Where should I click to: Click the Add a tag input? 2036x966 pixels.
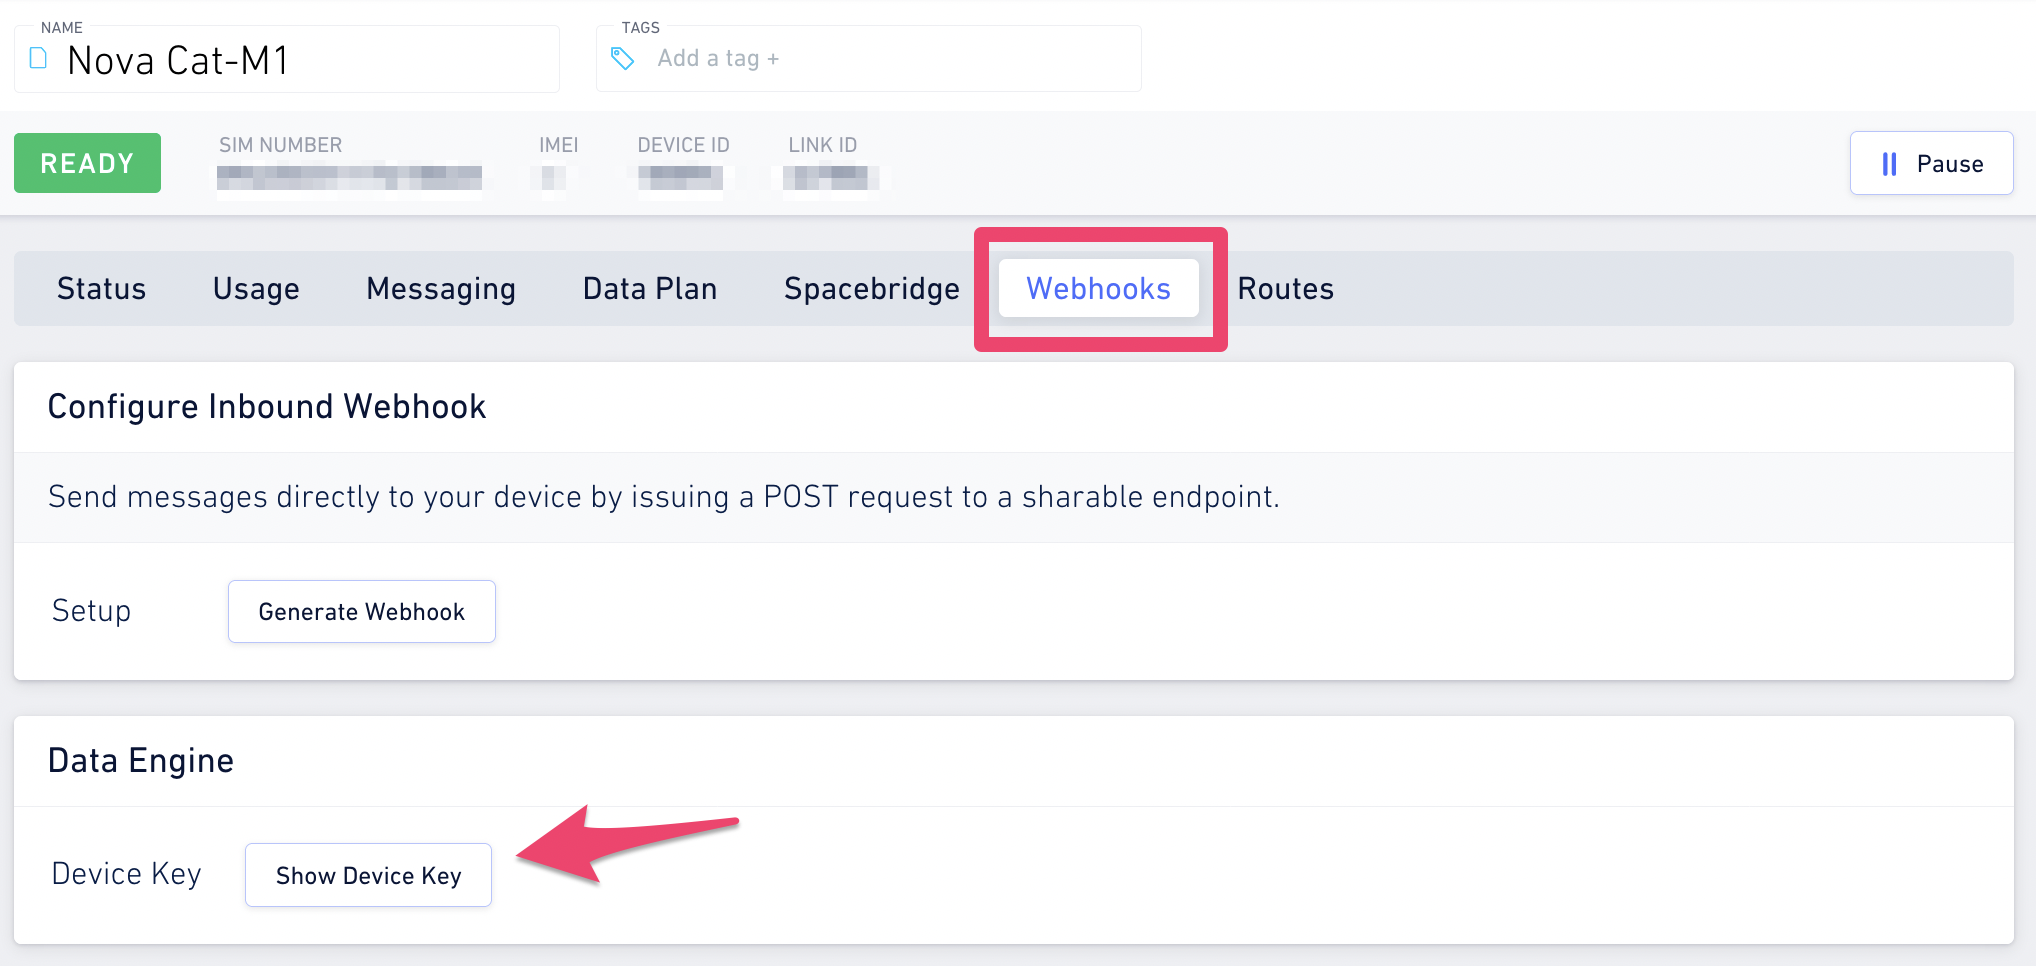pyautogui.click(x=868, y=59)
